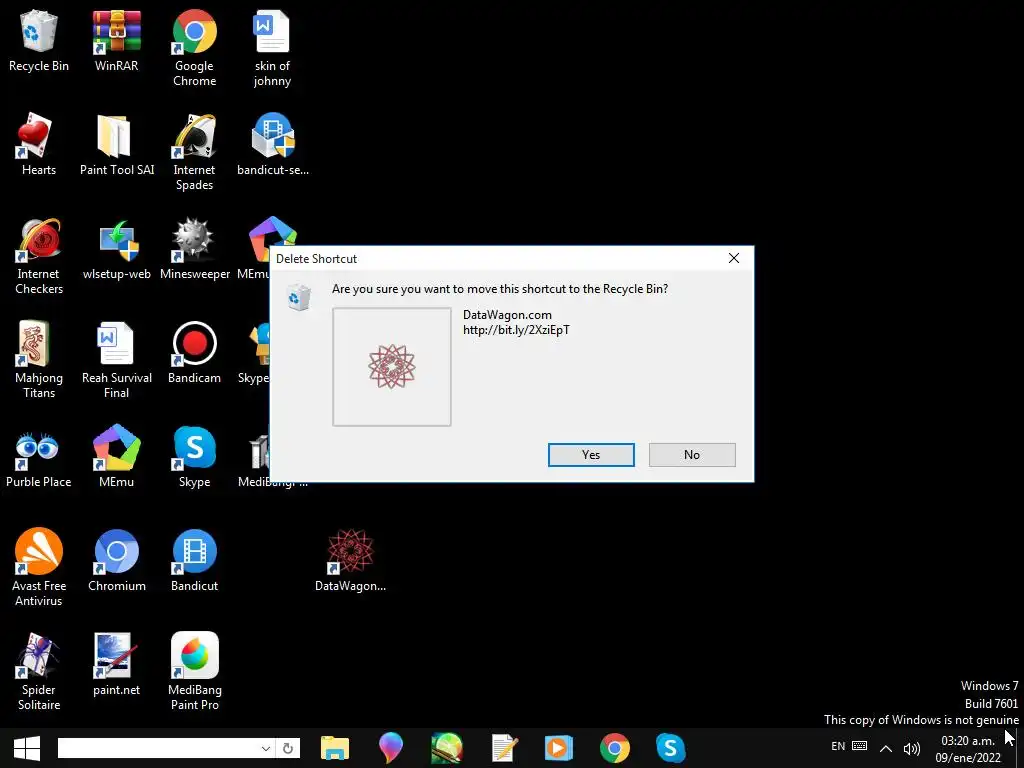Image resolution: width=1024 pixels, height=768 pixels.
Task: Select the Mahjong Titans shortcut
Action: pyautogui.click(x=39, y=360)
